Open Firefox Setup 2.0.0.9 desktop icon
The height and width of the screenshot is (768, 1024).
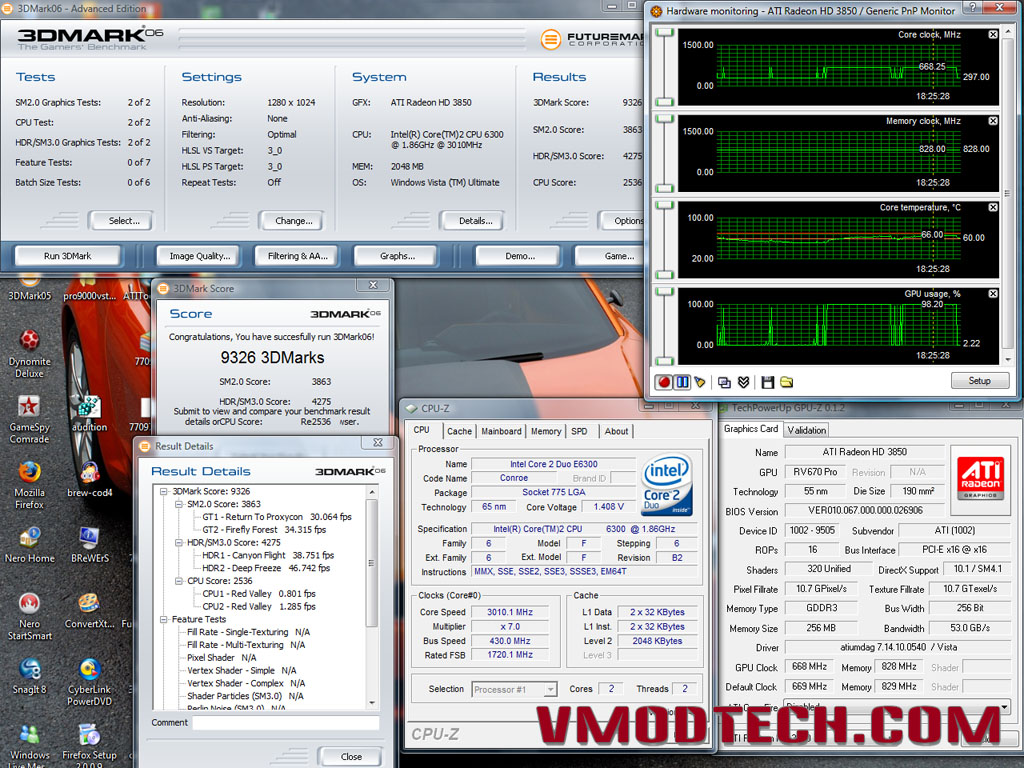coord(89,746)
